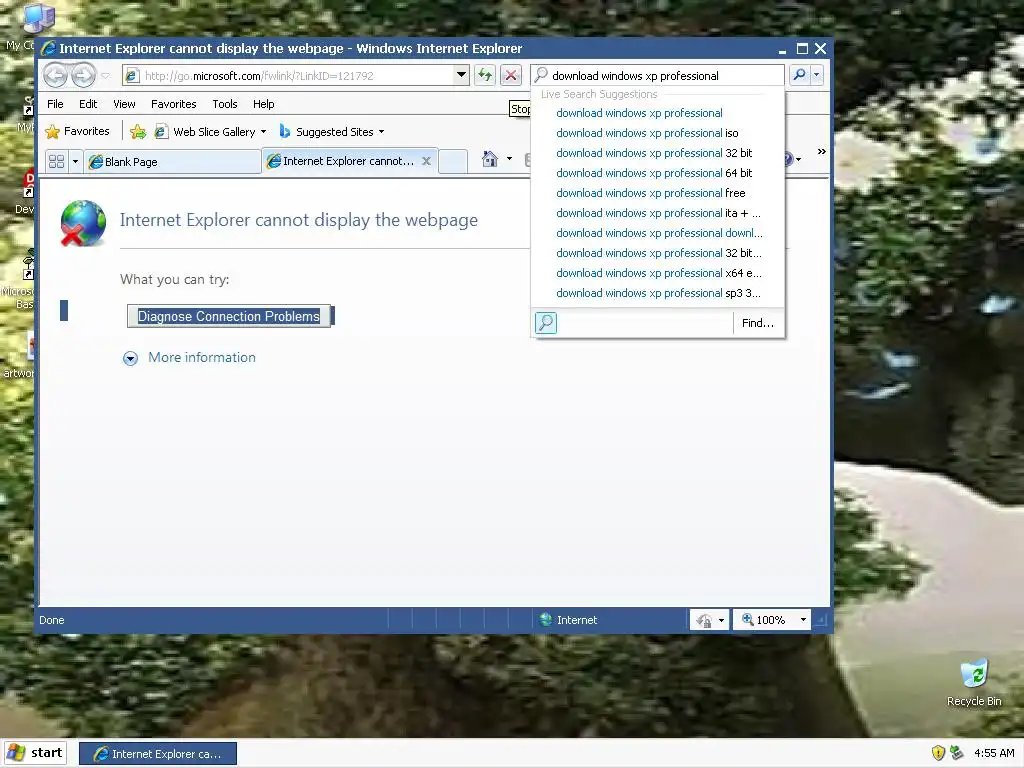Open the Suggested Sites link

[x=327, y=132]
